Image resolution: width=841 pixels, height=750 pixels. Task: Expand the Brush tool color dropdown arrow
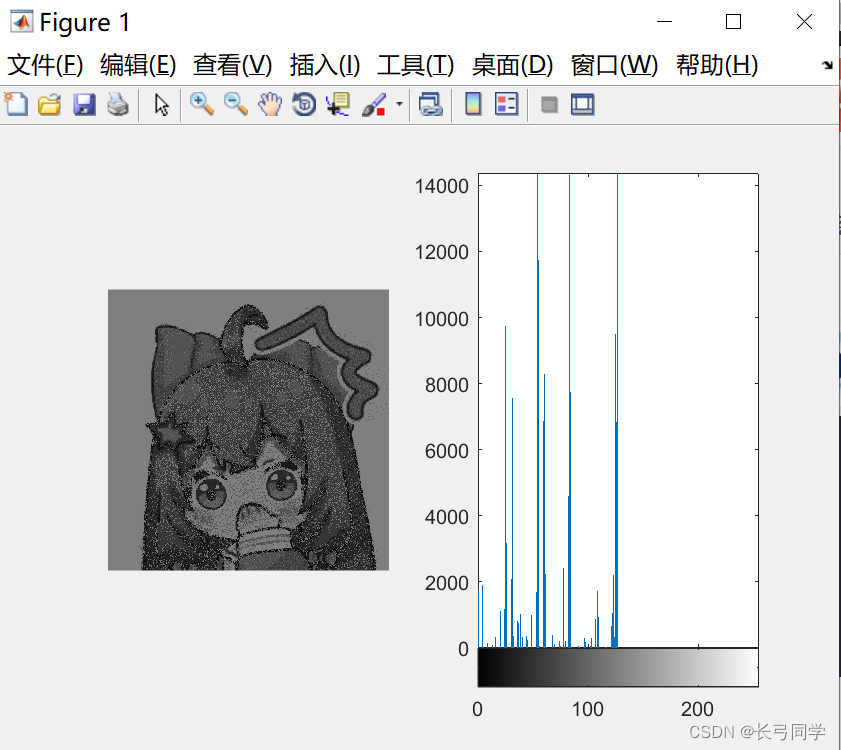(x=399, y=104)
